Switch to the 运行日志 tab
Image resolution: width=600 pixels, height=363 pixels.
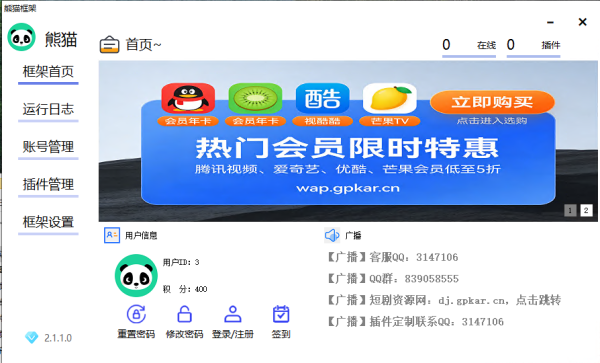48,109
